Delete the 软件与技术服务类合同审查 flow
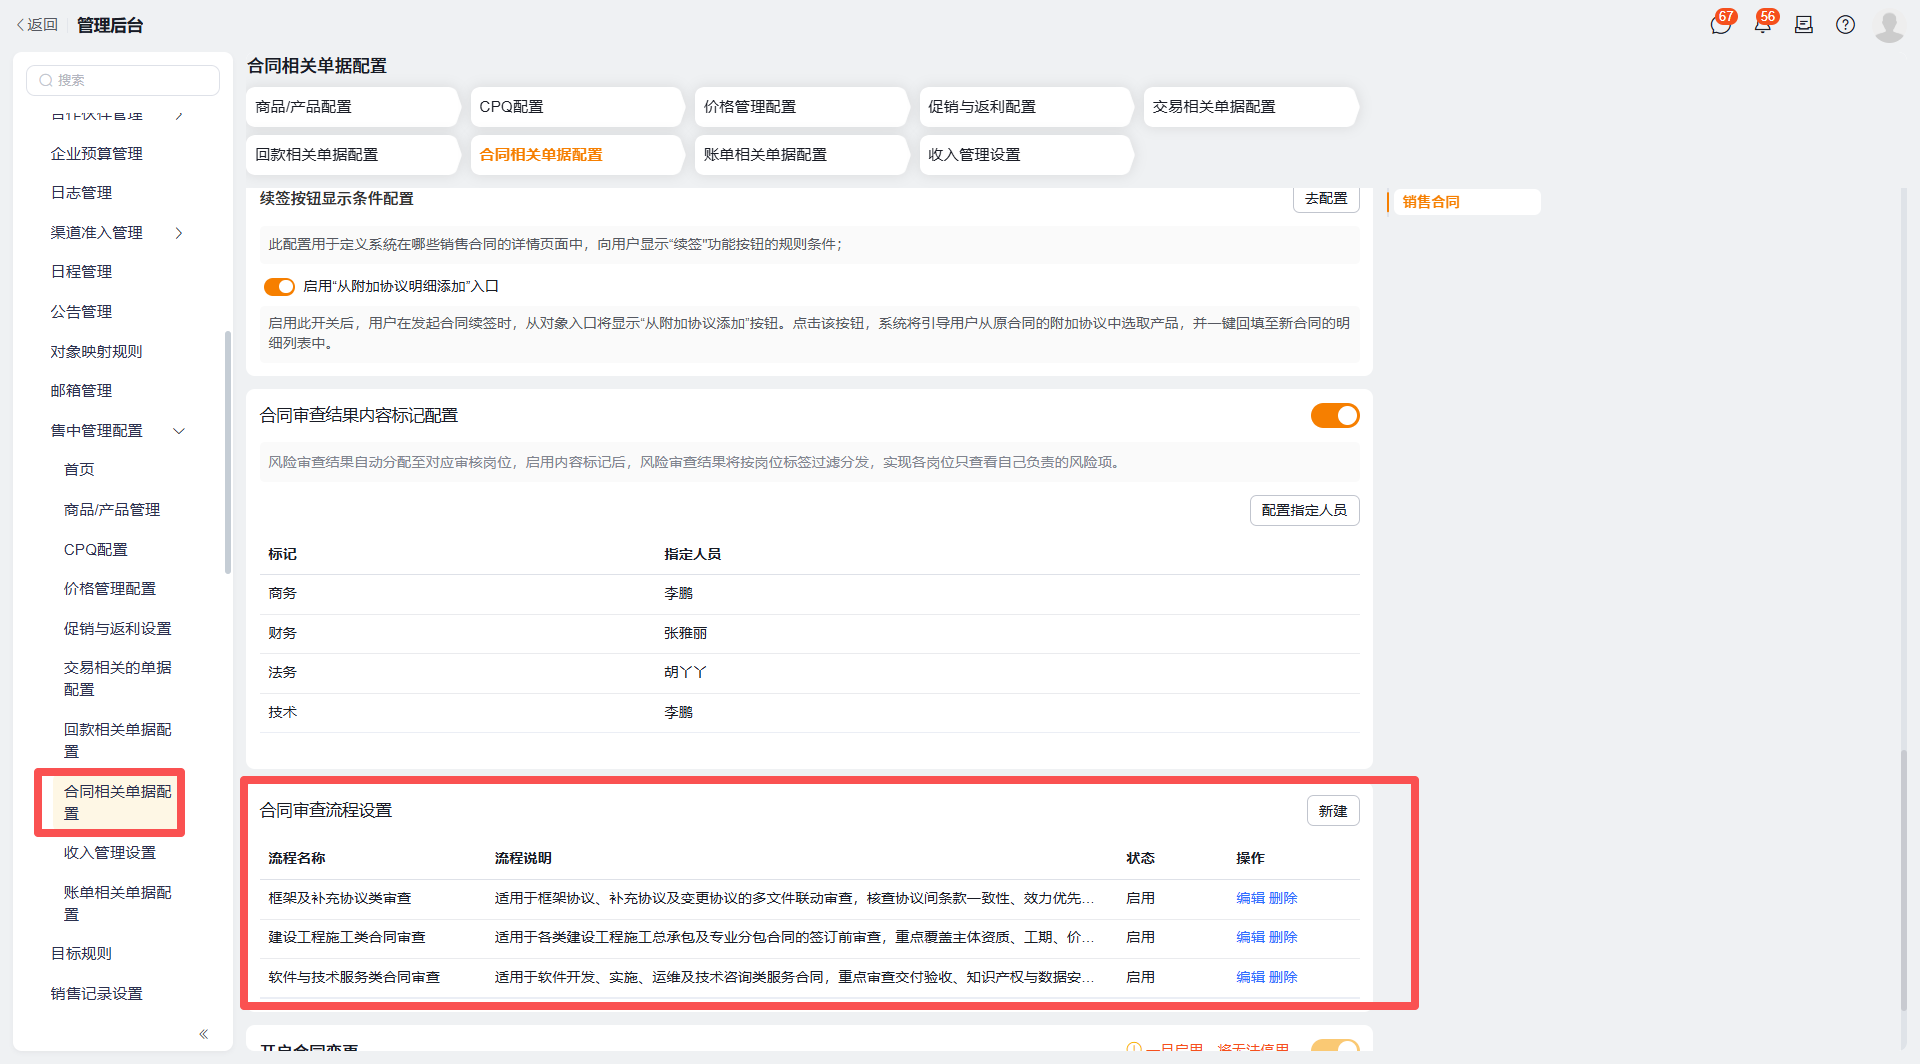The height and width of the screenshot is (1064, 1920). point(1283,977)
